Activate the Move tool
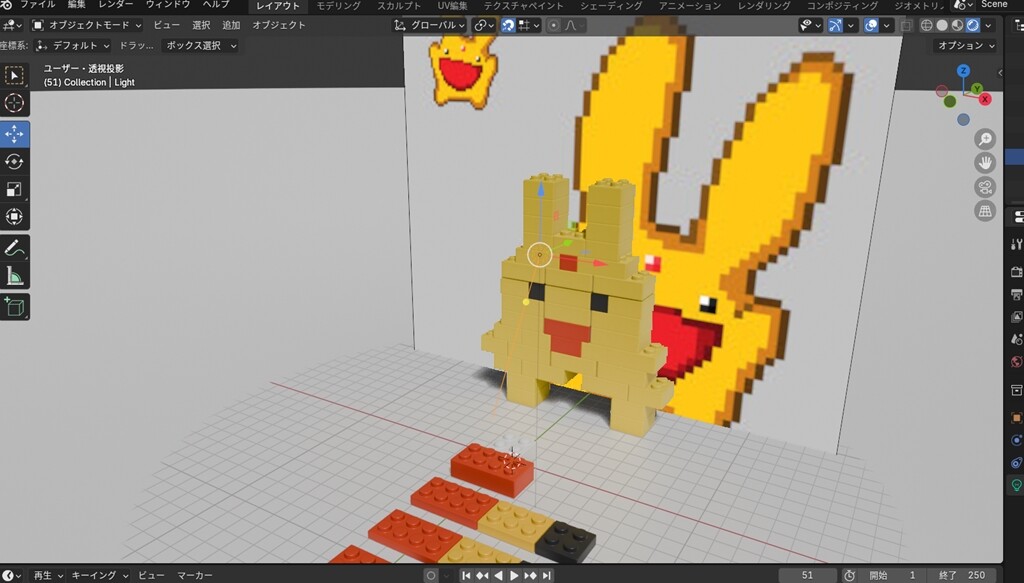This screenshot has height=583, width=1024. (x=14, y=134)
